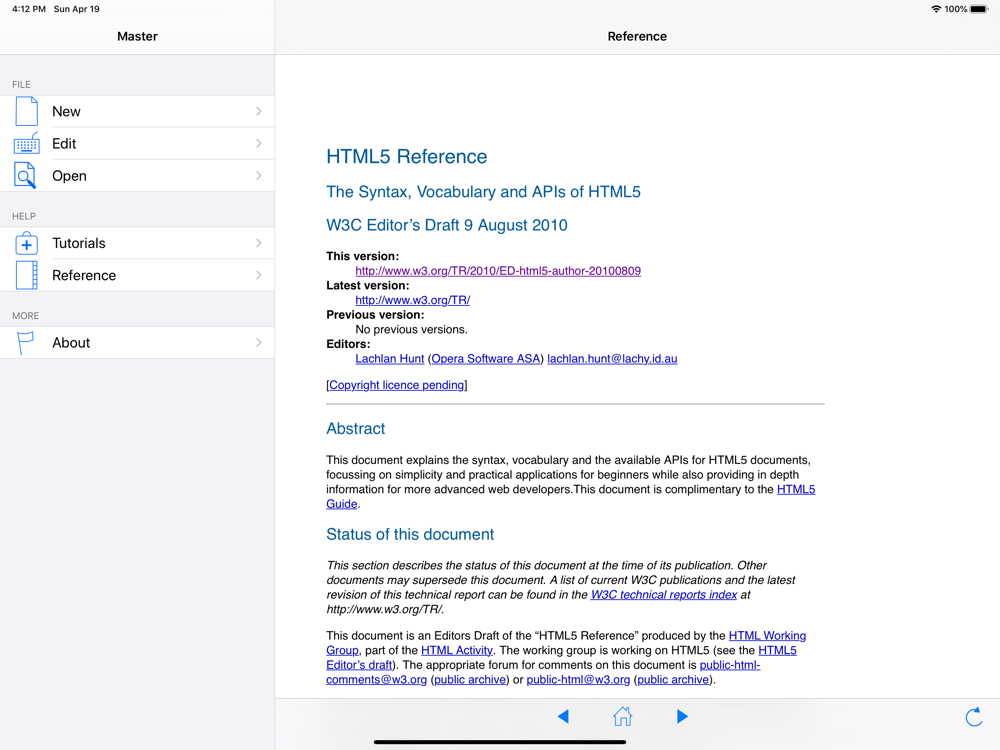Tap the Reference navigation bar title
The width and height of the screenshot is (1000, 750).
coord(637,36)
